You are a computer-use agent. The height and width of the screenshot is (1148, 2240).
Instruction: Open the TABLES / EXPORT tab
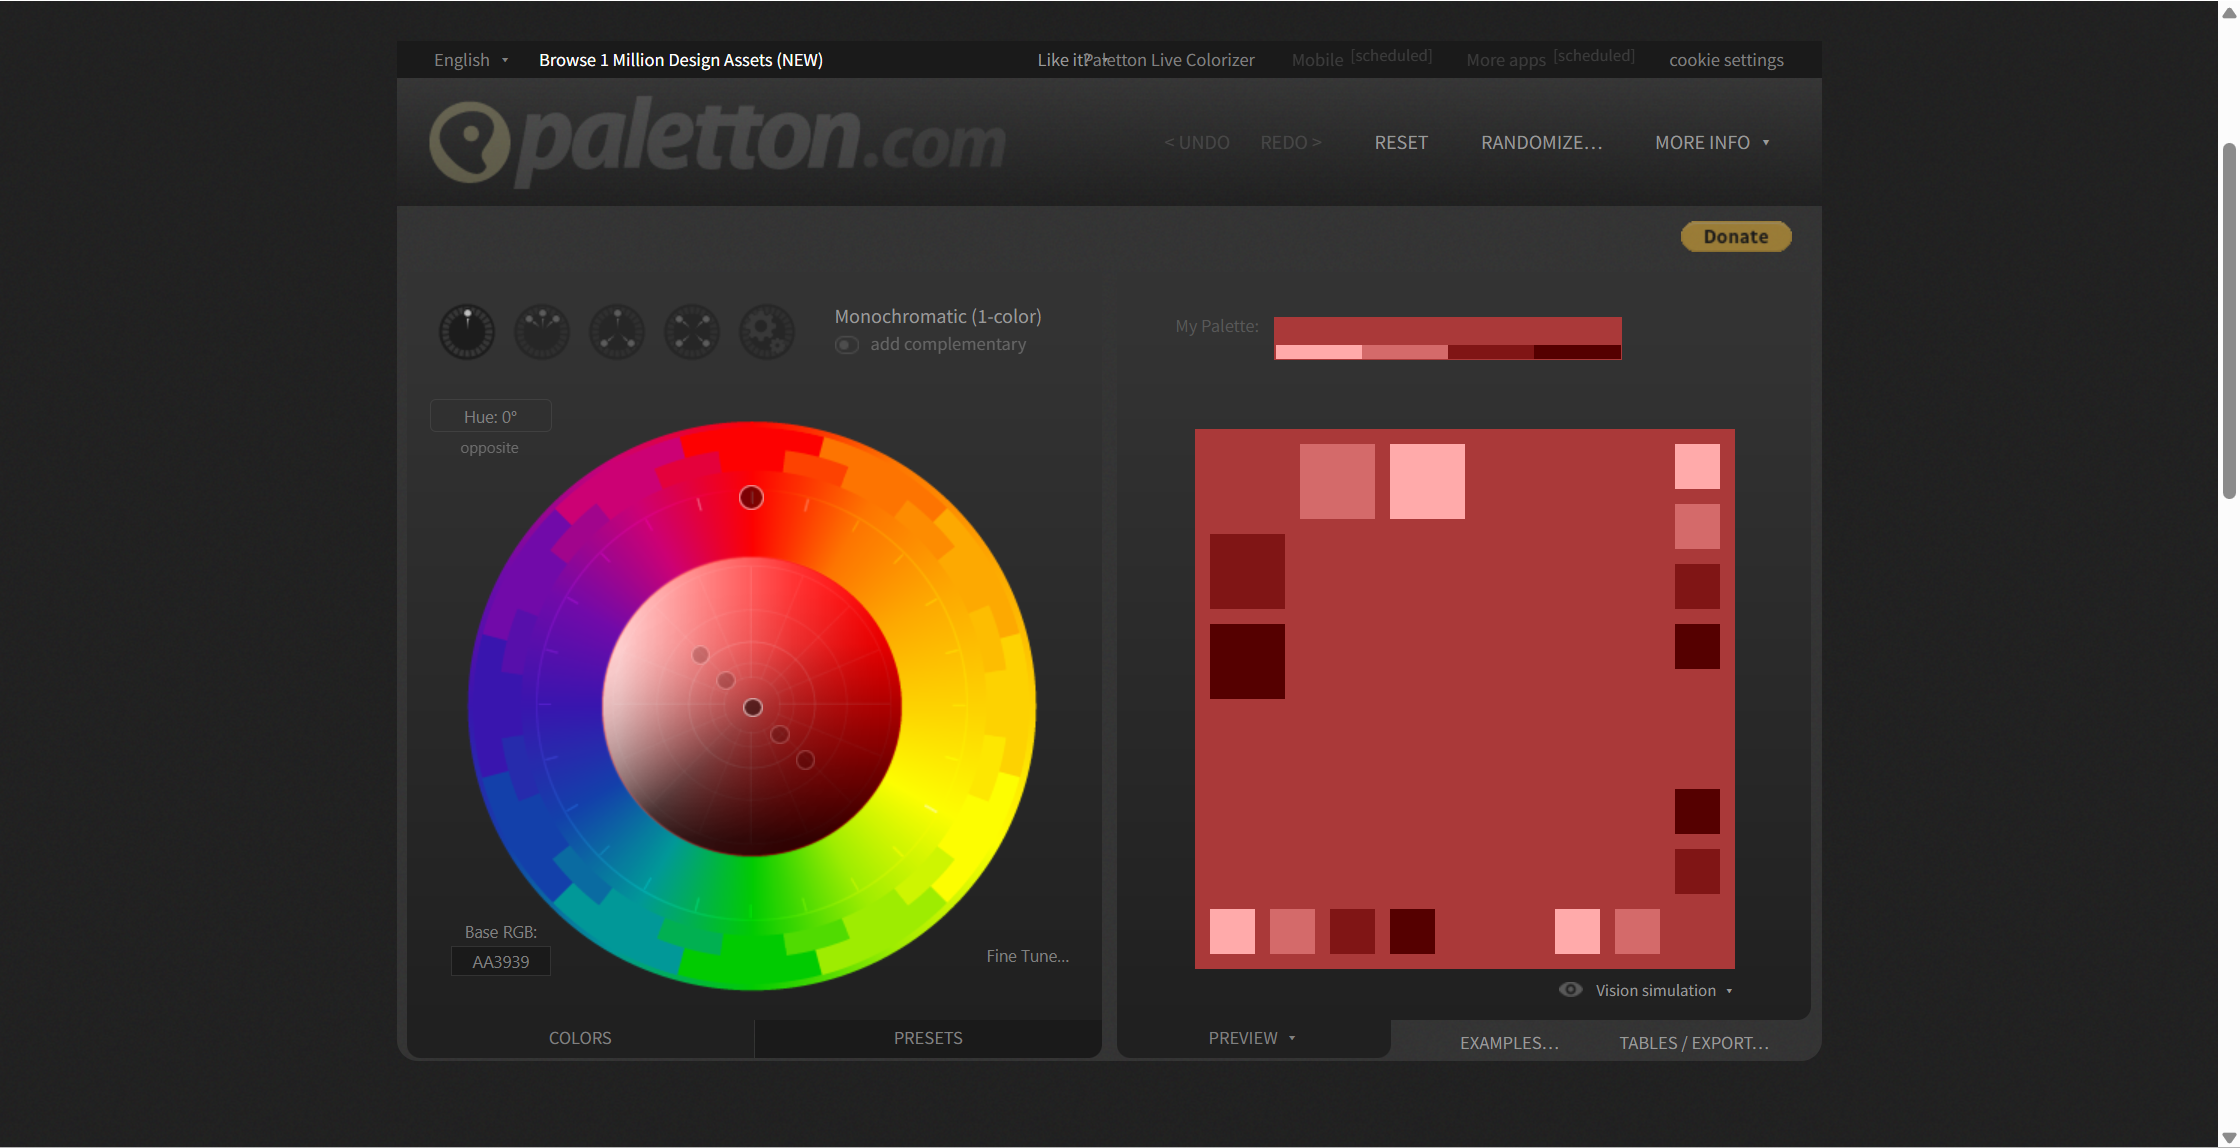(1694, 1043)
